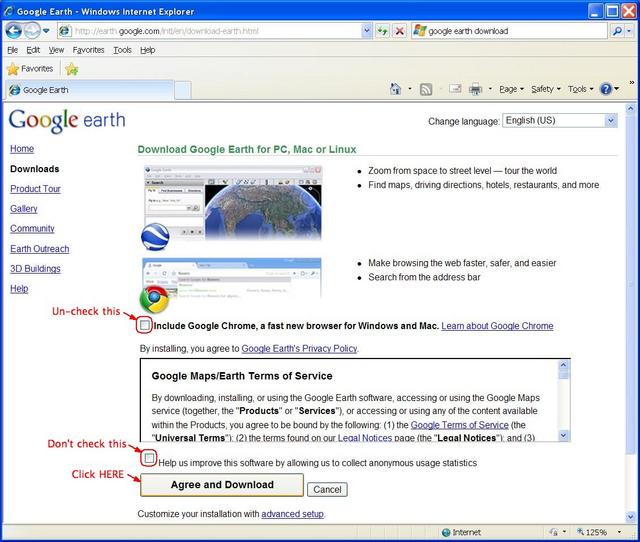Click the Agree and Download button

222,485
